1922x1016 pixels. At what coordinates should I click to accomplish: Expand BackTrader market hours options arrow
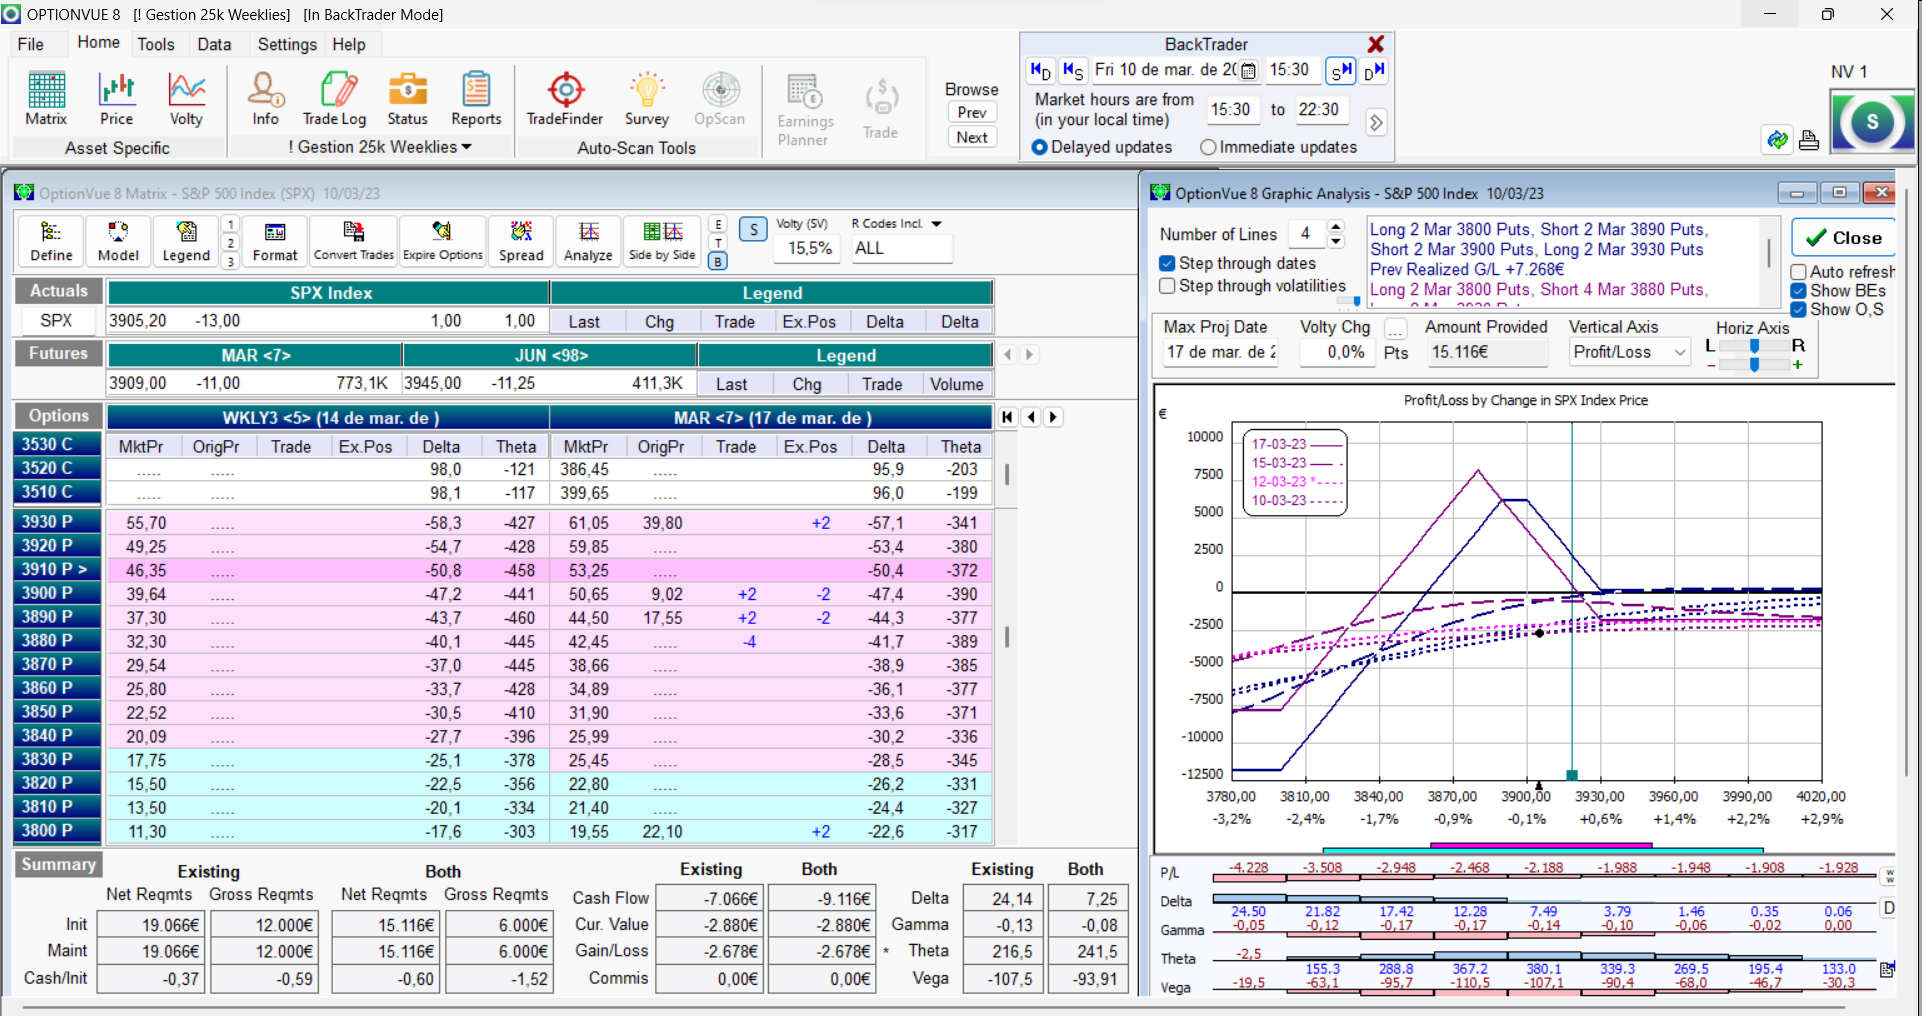pyautogui.click(x=1376, y=122)
